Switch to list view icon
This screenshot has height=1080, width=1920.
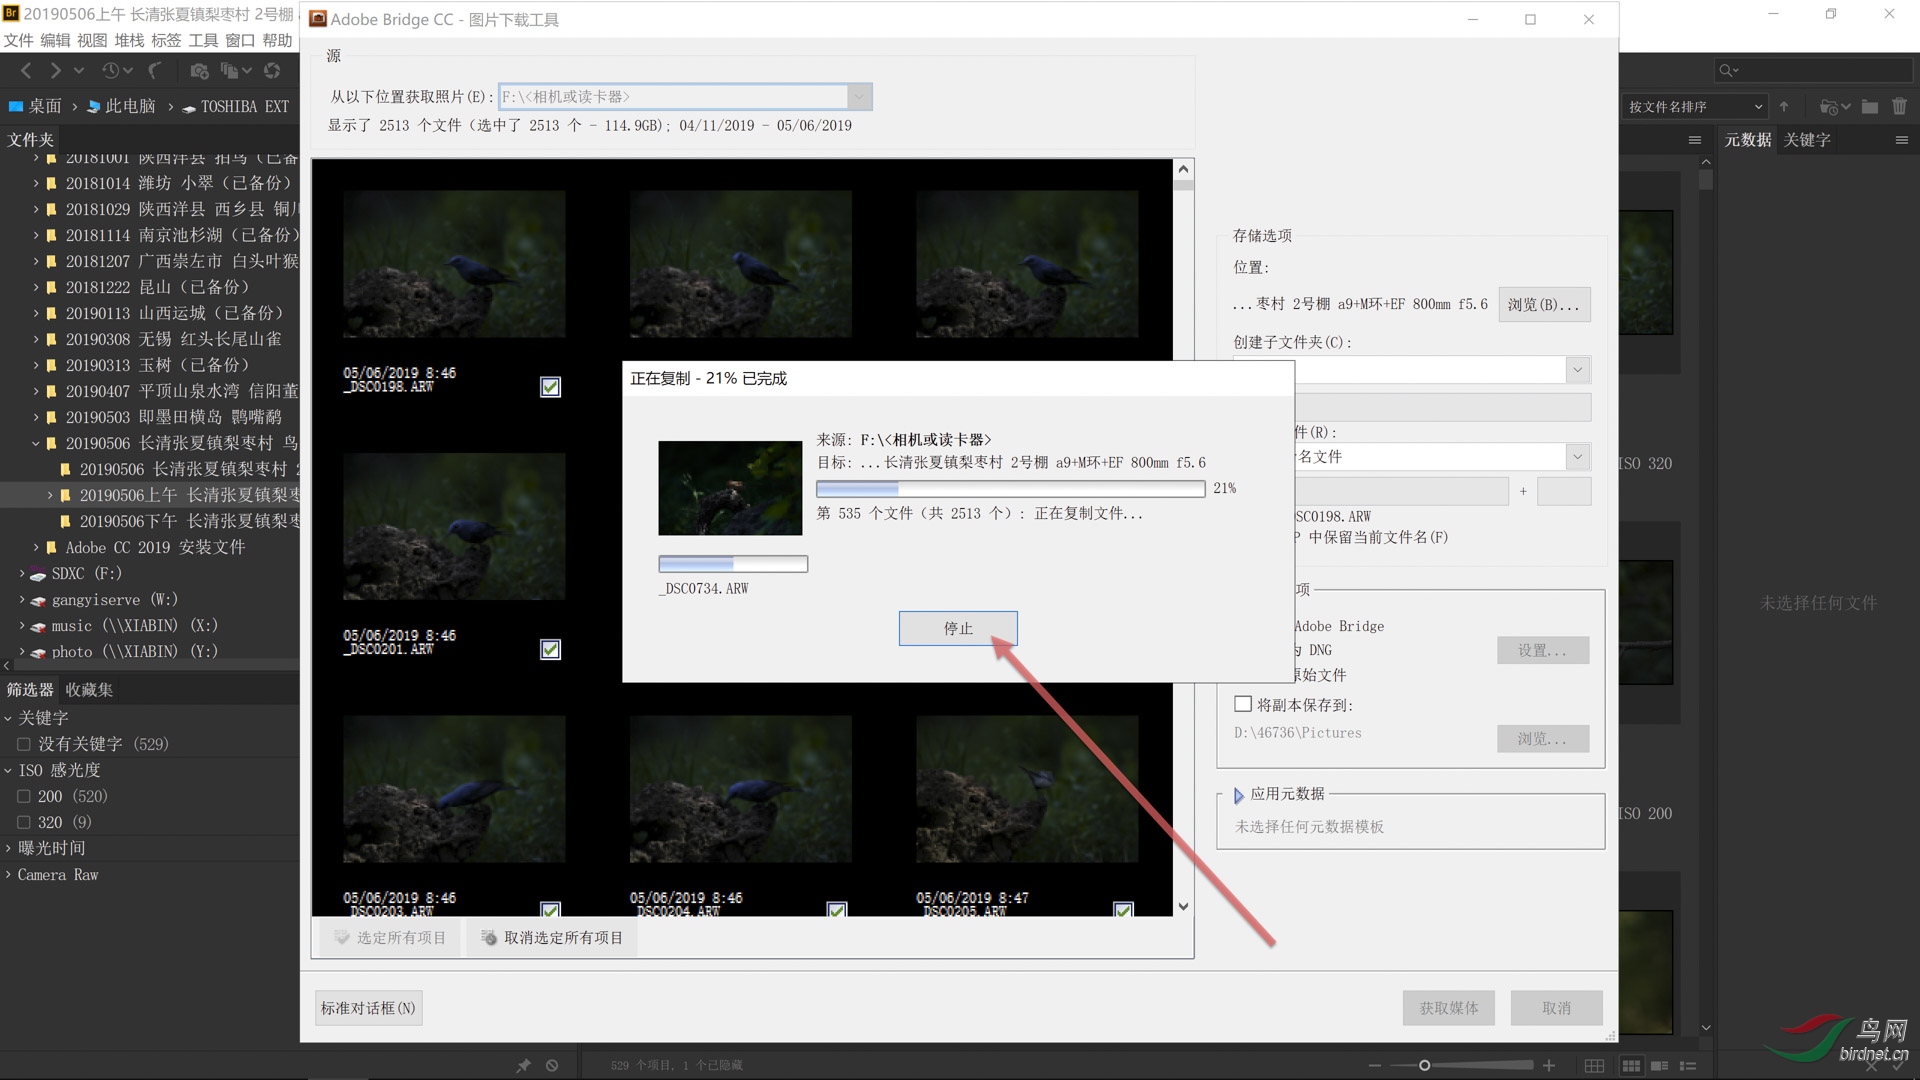[x=1688, y=1066]
